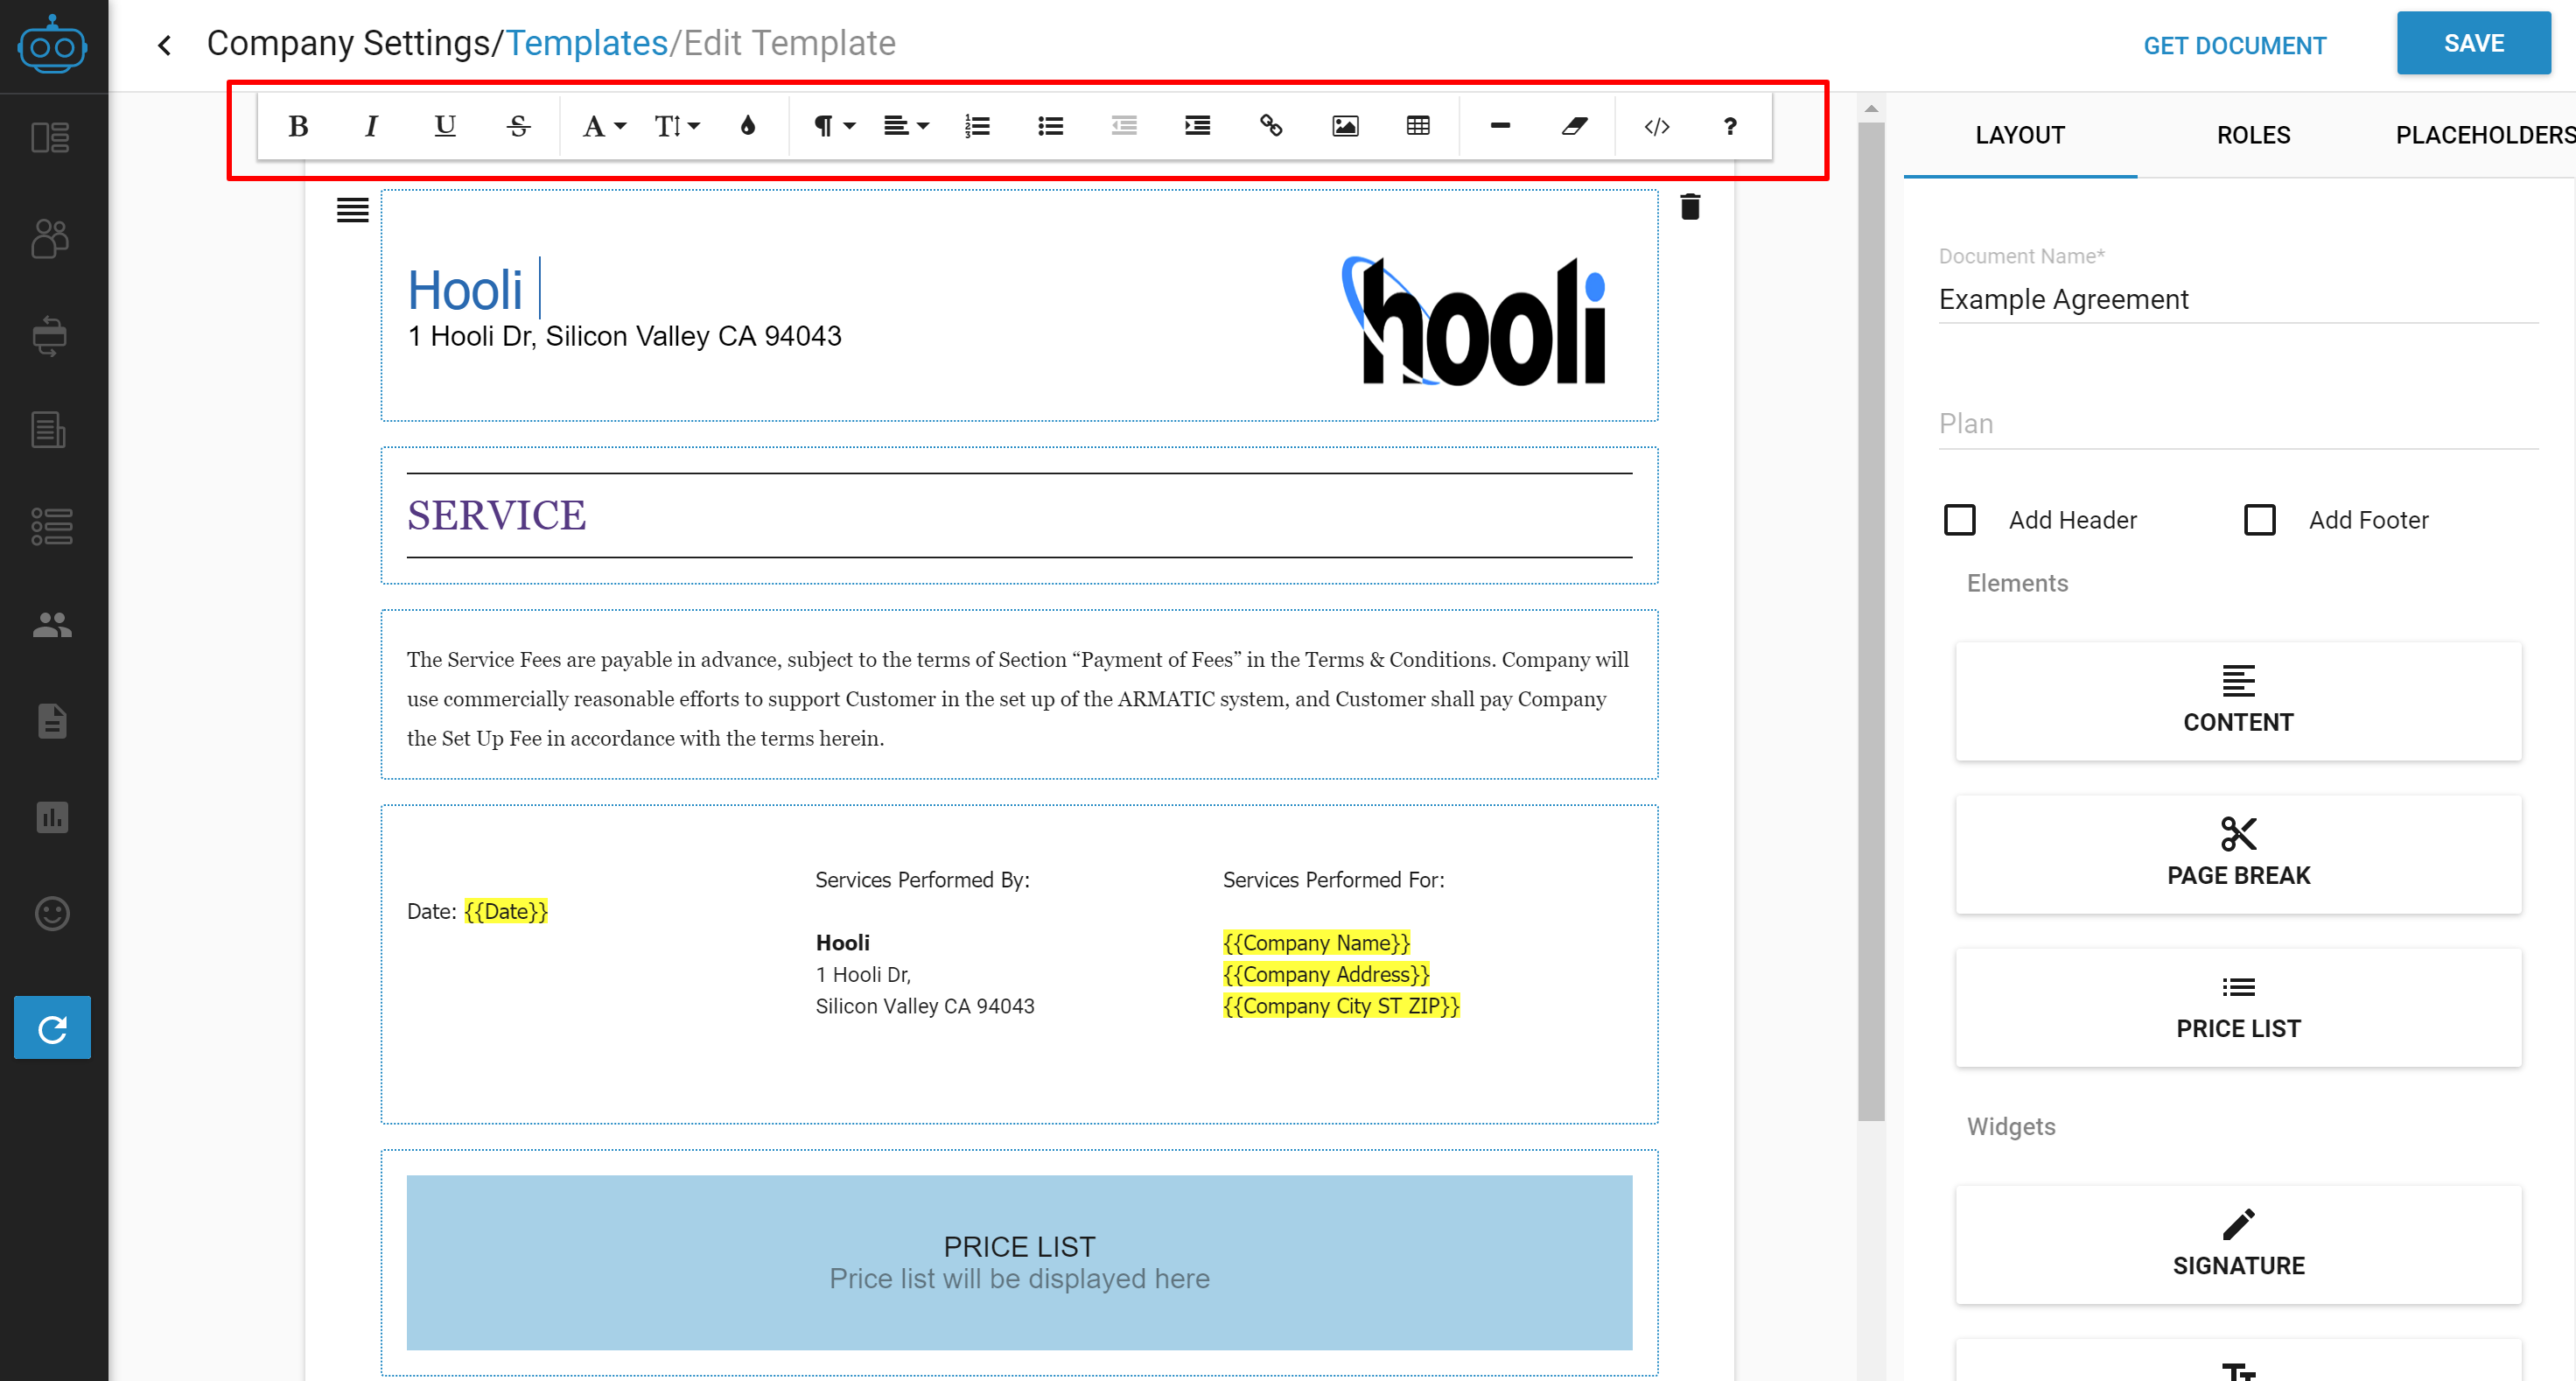Click the {{Company City ST ZIP}} placeholder
This screenshot has width=2576, height=1381.
[1341, 1006]
